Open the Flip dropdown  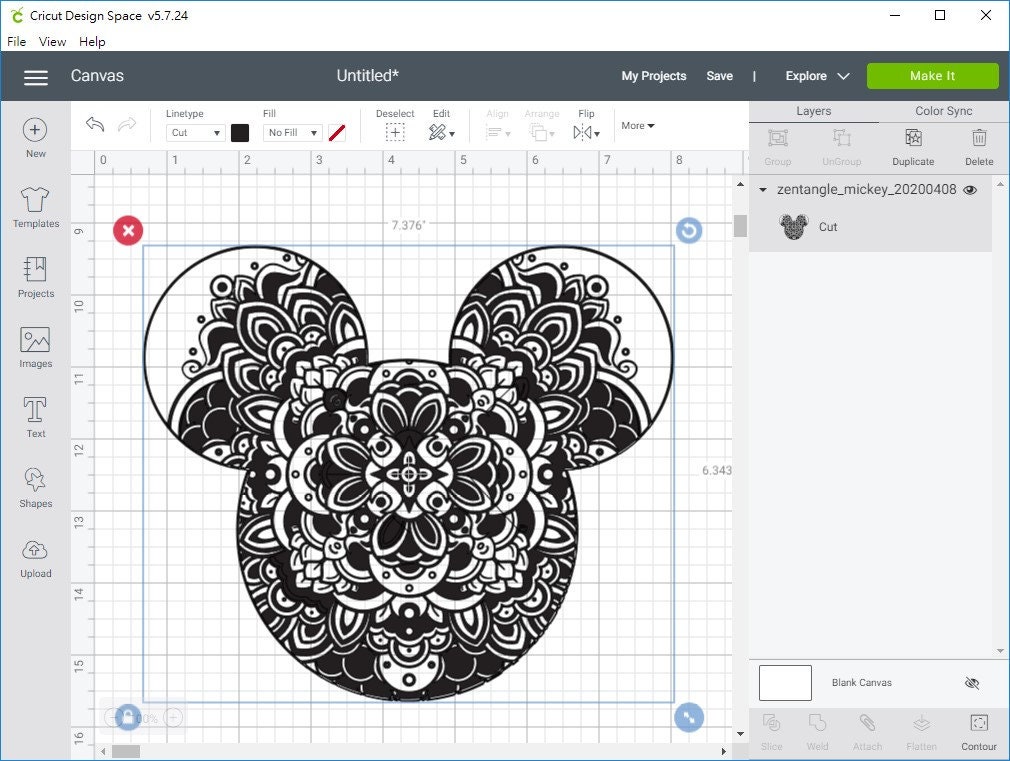(586, 133)
